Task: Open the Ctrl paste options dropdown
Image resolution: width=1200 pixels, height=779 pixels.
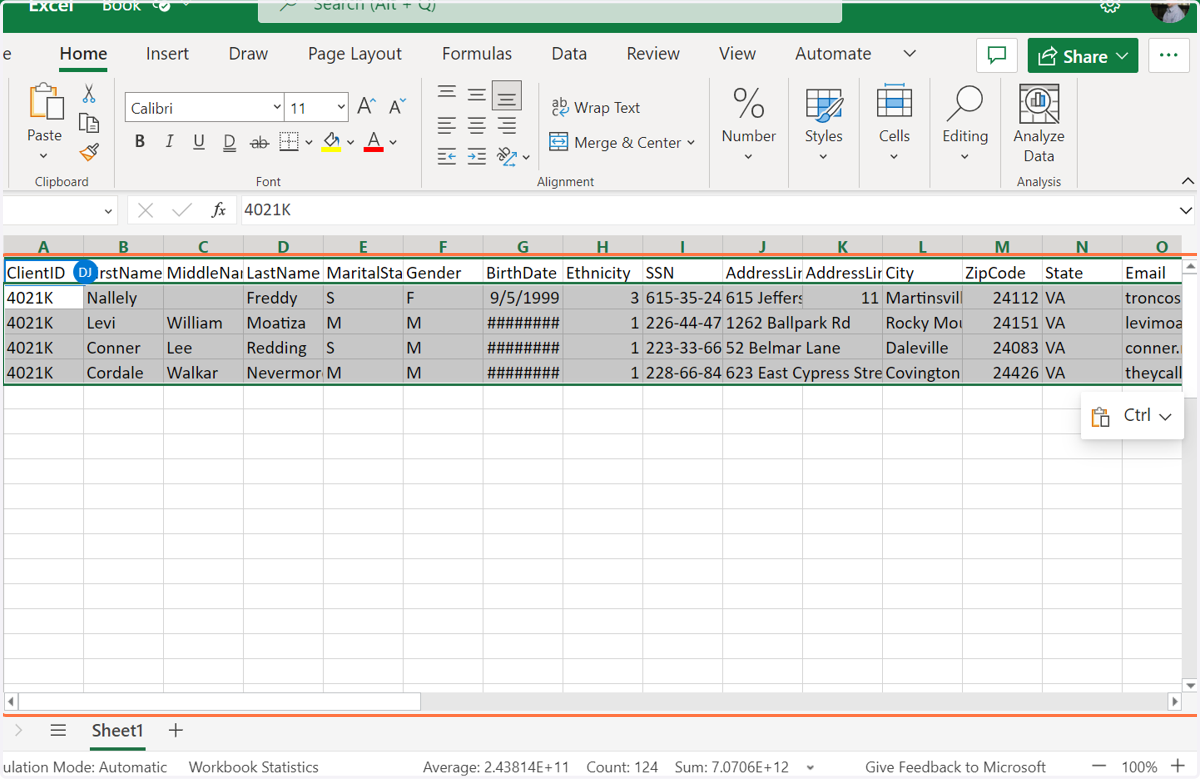Action: click(1132, 416)
